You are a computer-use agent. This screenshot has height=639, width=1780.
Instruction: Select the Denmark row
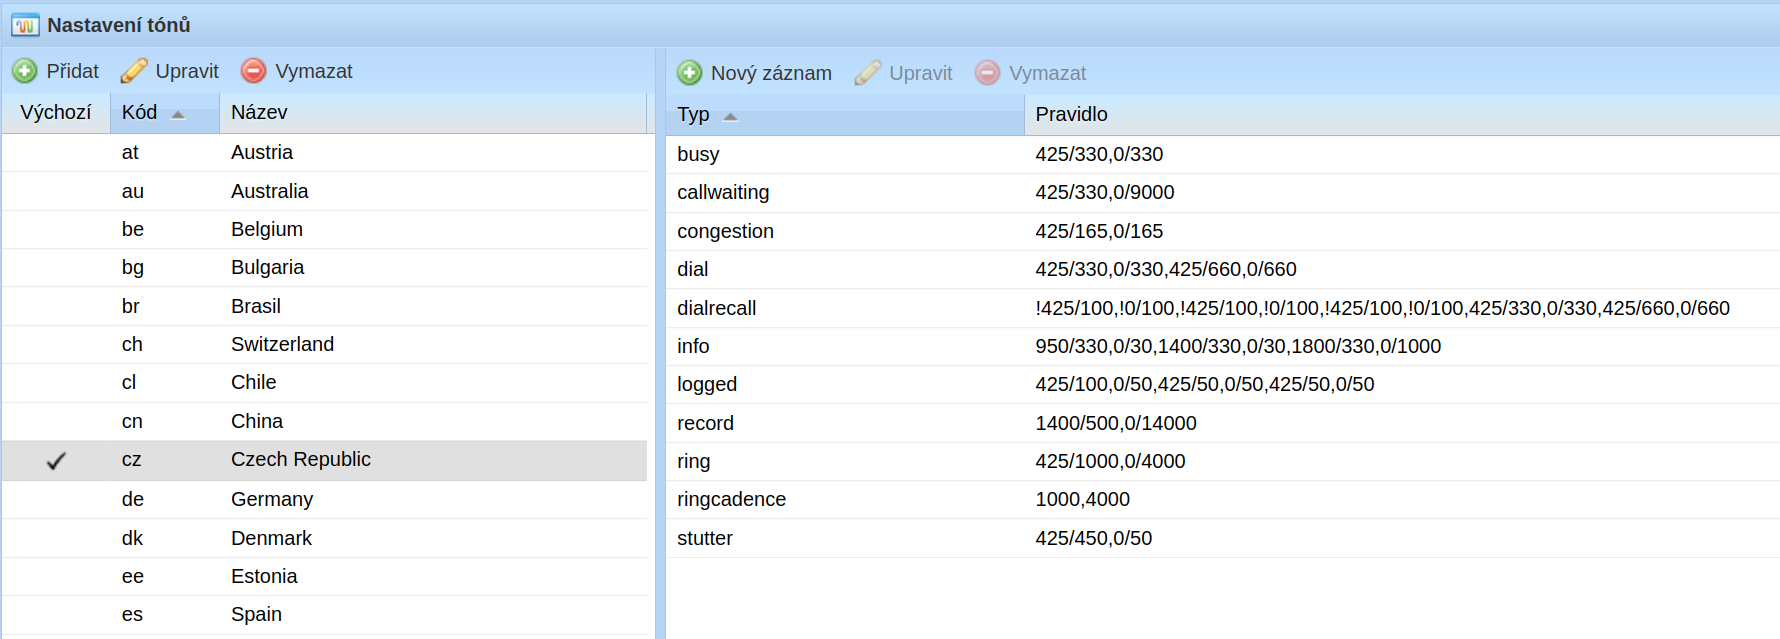tap(325, 538)
